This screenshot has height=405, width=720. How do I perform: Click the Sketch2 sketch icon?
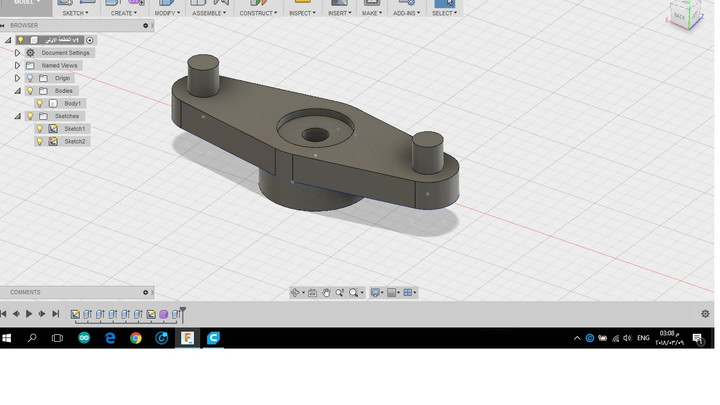pyautogui.click(x=53, y=141)
